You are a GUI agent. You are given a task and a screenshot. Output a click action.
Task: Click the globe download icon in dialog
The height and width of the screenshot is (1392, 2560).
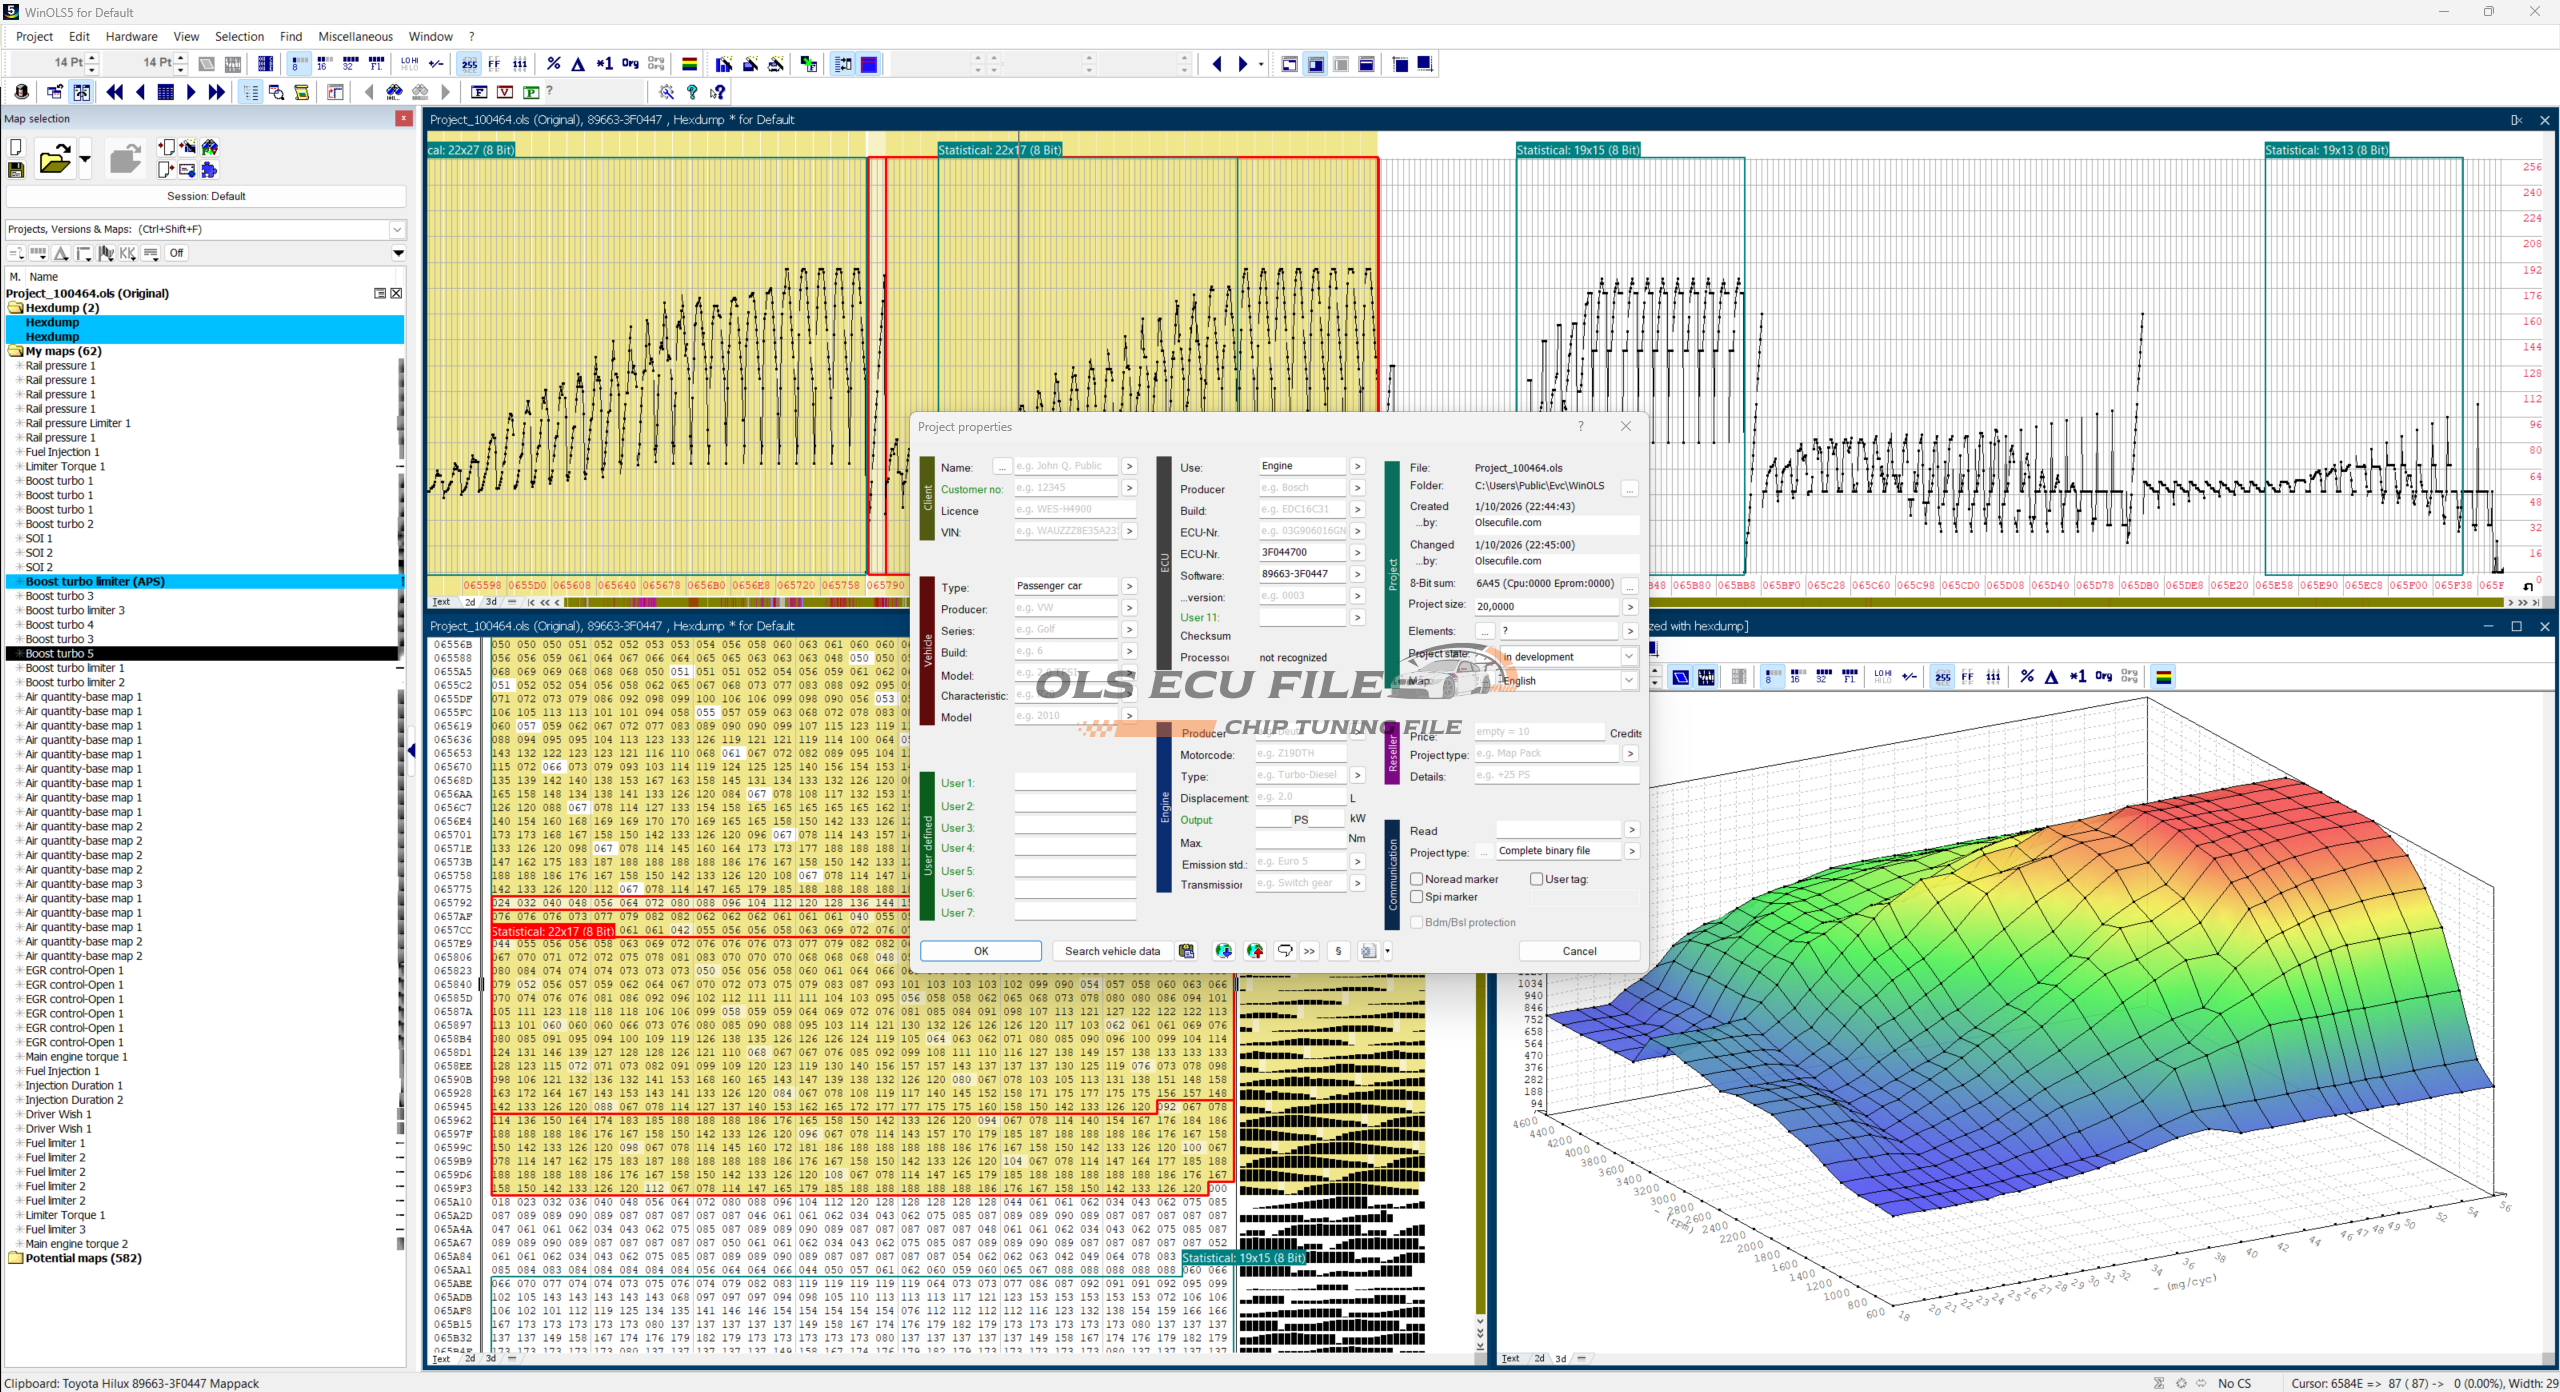click(x=1223, y=951)
